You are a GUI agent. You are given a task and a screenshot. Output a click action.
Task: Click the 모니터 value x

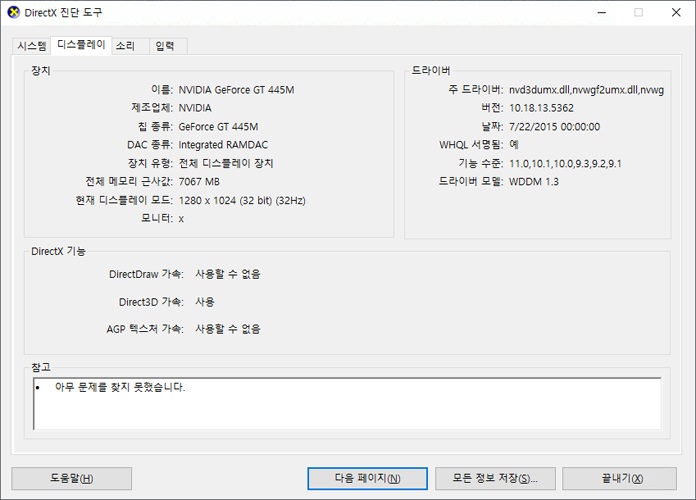point(181,219)
